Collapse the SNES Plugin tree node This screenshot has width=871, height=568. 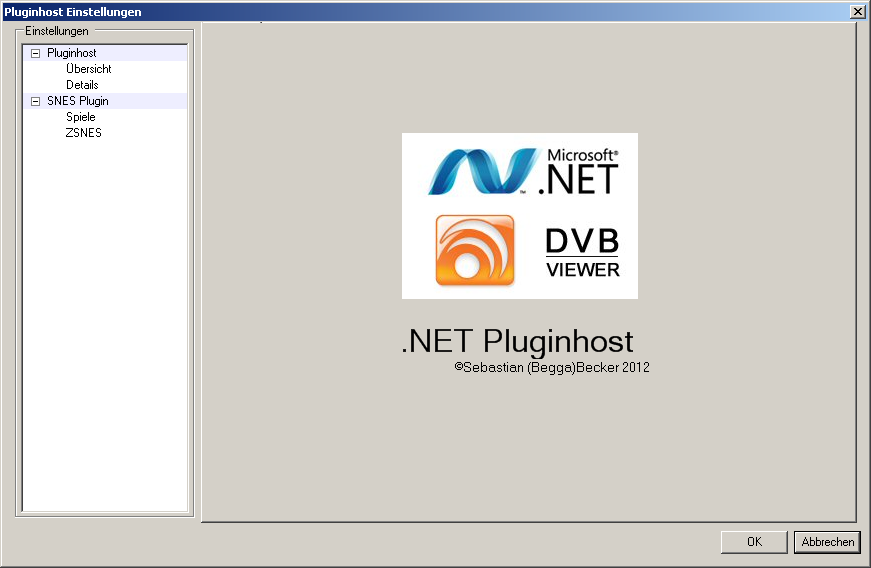(36, 101)
